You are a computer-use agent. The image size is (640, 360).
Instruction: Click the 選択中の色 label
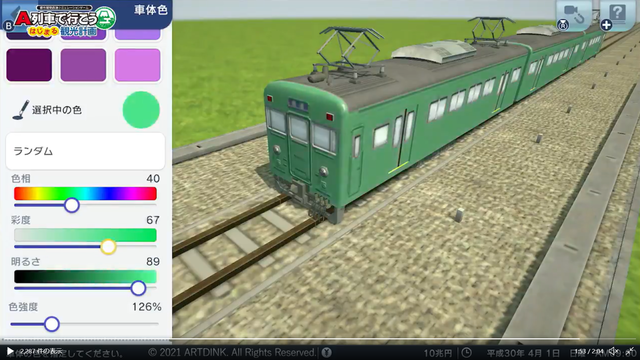point(57,110)
